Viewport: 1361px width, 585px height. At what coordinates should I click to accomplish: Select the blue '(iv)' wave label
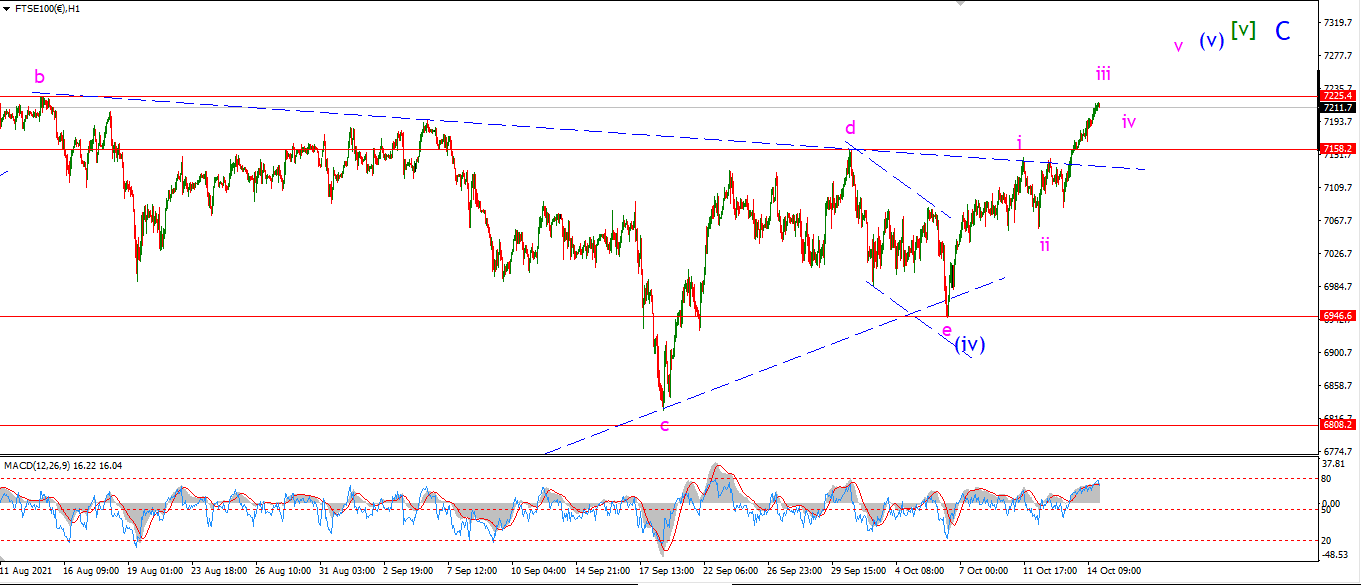(x=969, y=344)
